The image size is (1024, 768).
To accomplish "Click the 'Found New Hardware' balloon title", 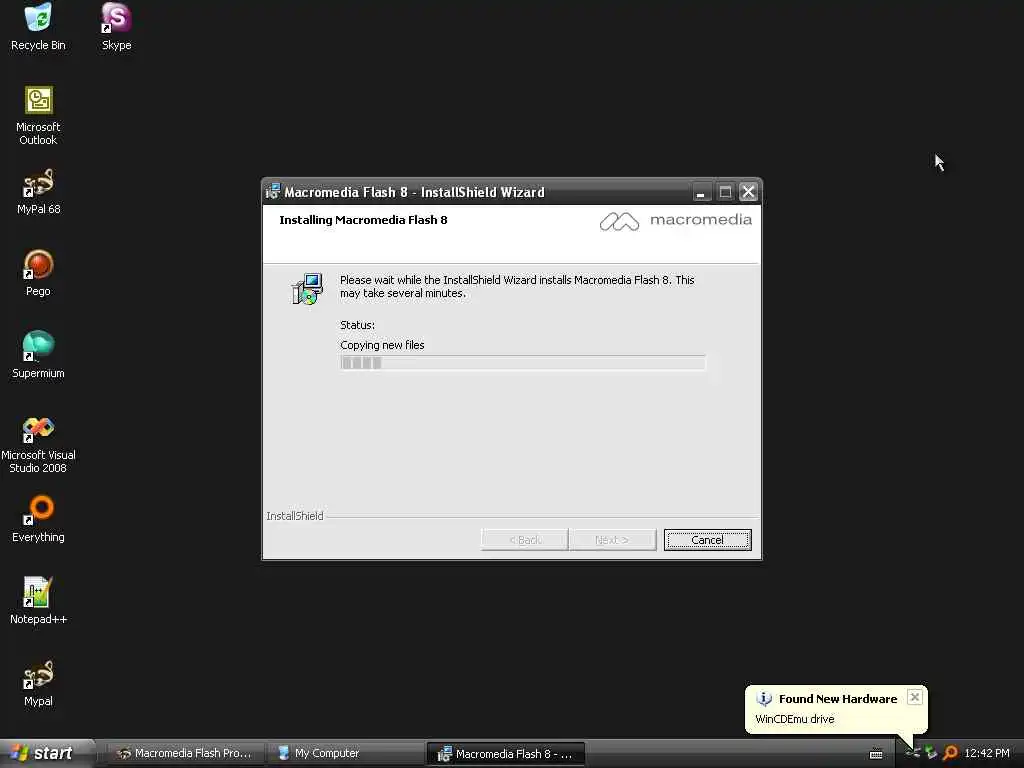I will (x=838, y=699).
